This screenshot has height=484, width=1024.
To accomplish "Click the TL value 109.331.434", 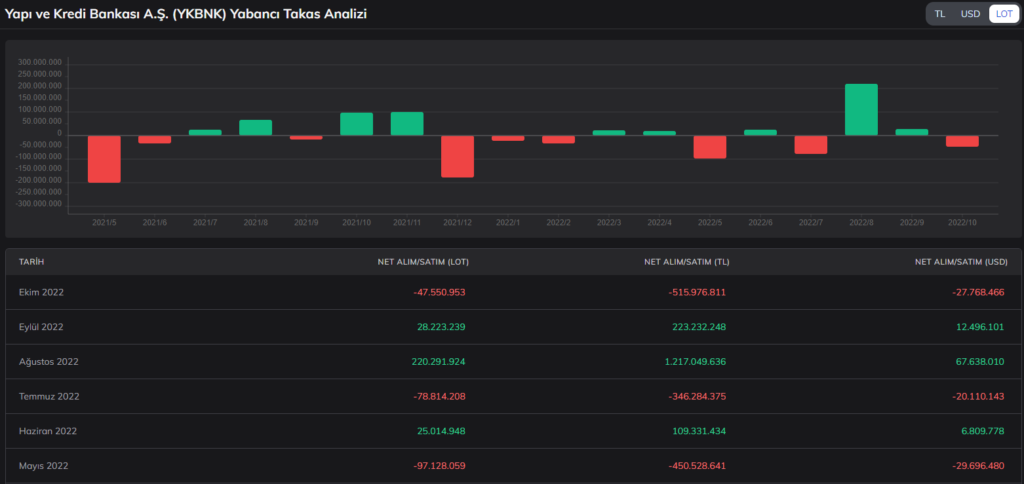I will (x=699, y=431).
